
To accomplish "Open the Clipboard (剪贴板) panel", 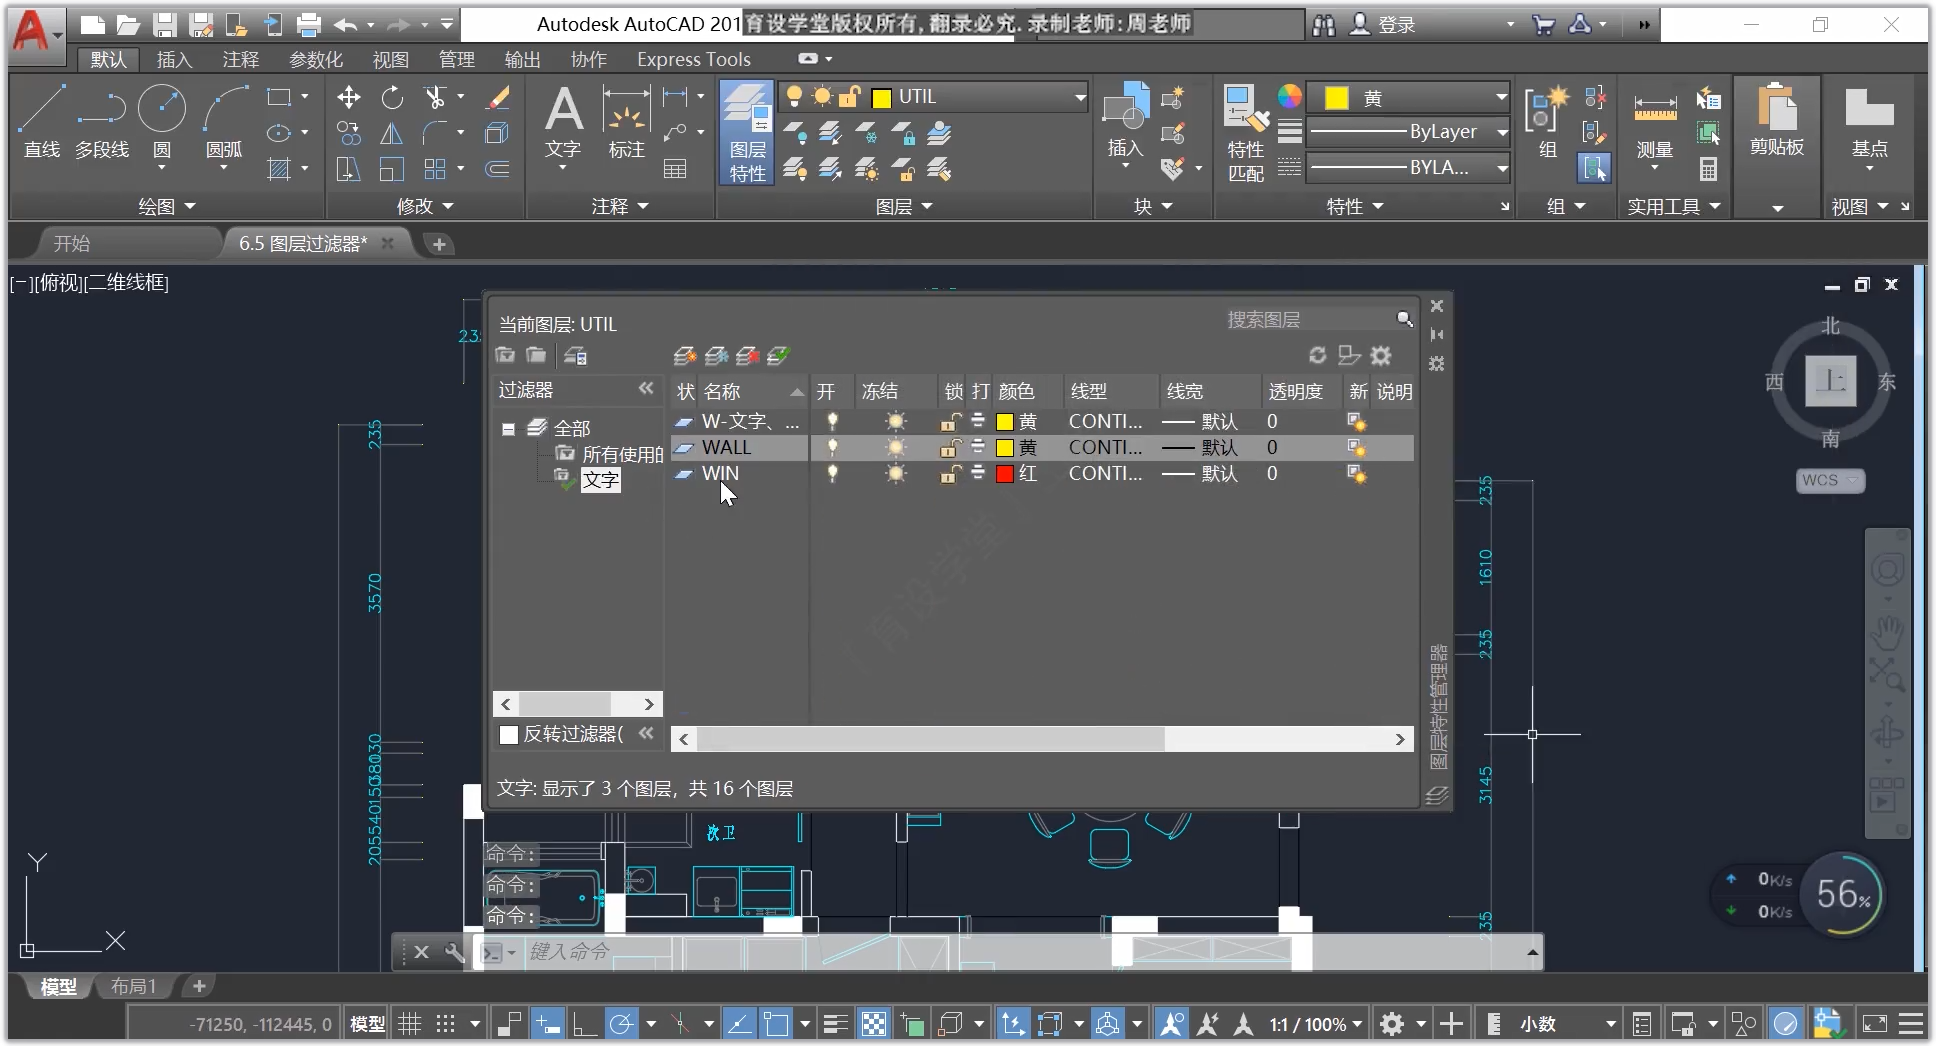I will coord(1777,120).
